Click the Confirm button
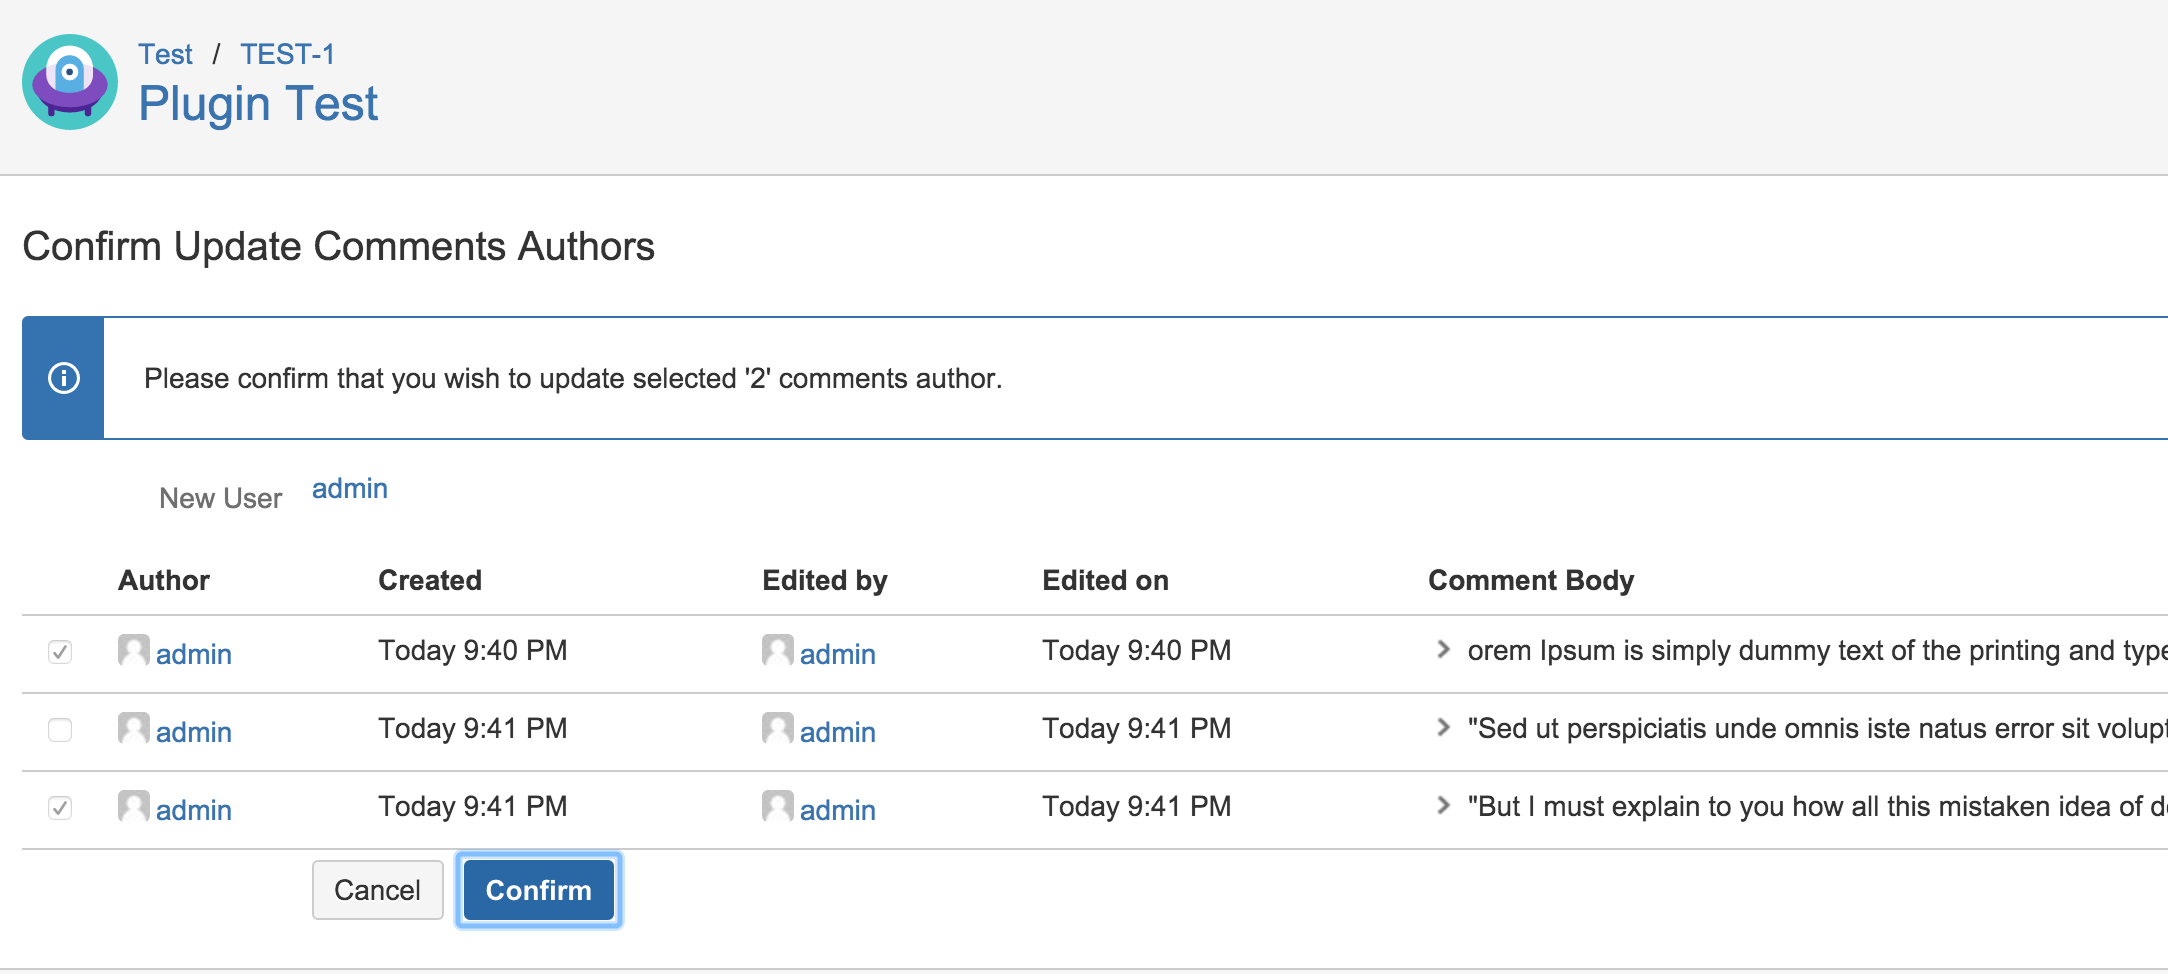This screenshot has width=2168, height=974. pos(539,890)
